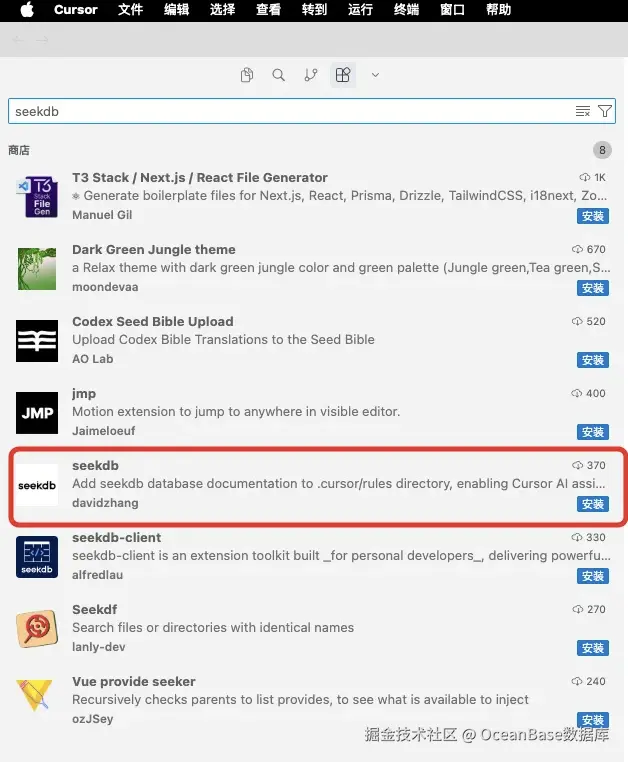Install T3 Stack File Generator extension
Screen dimensions: 628x762
click(593, 216)
